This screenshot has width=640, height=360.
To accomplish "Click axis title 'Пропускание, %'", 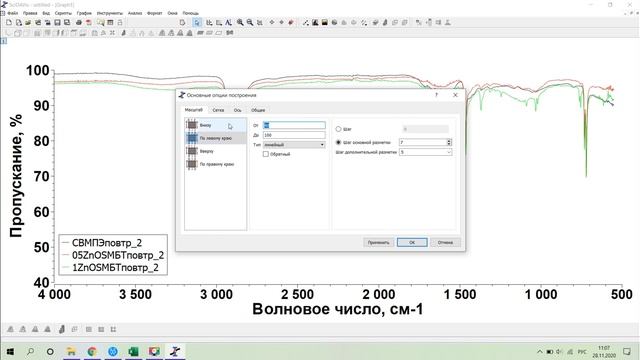I will [16, 176].
